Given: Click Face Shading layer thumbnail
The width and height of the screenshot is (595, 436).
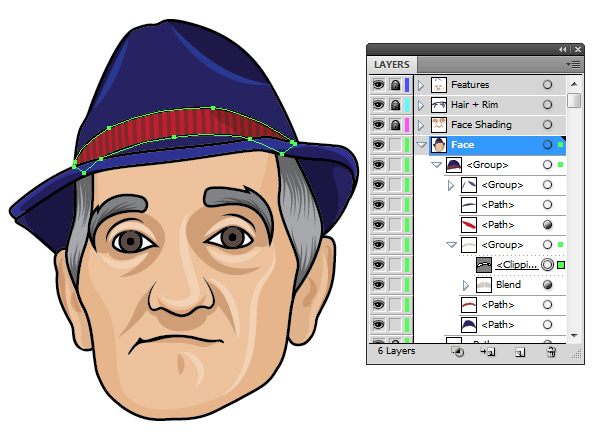Looking at the screenshot, I should [x=438, y=125].
